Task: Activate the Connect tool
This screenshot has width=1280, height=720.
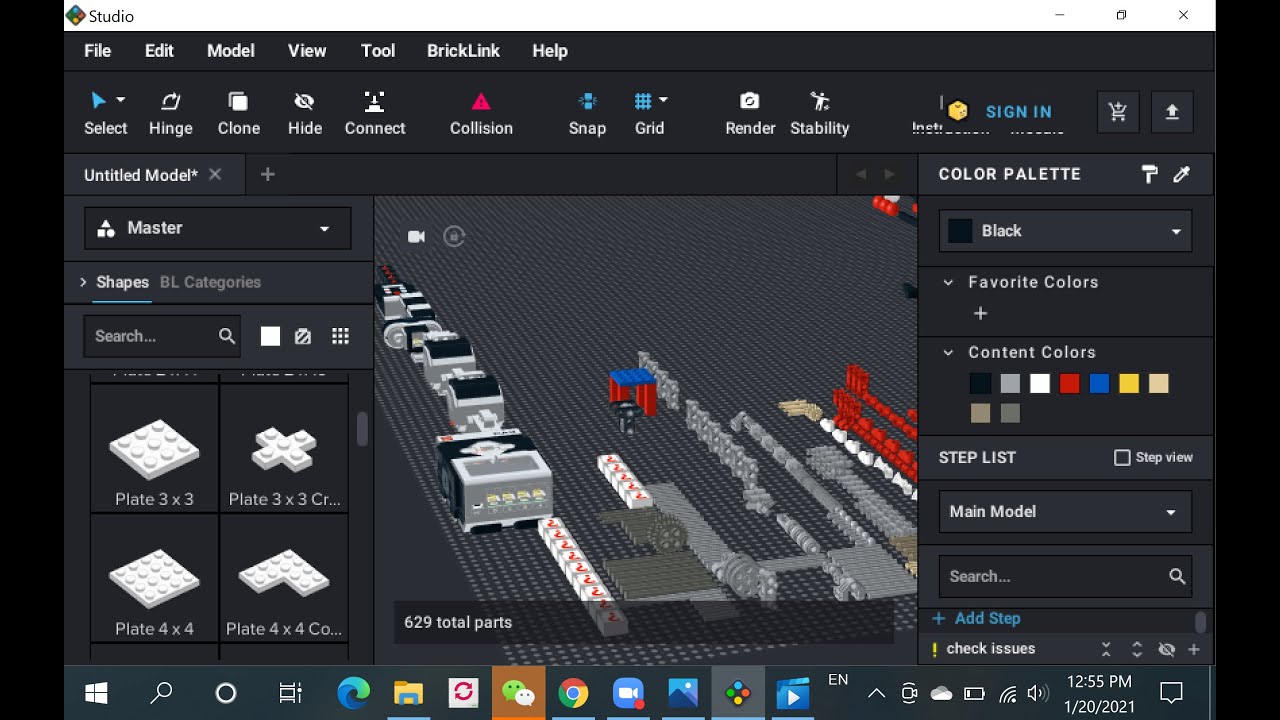Action: pos(375,113)
